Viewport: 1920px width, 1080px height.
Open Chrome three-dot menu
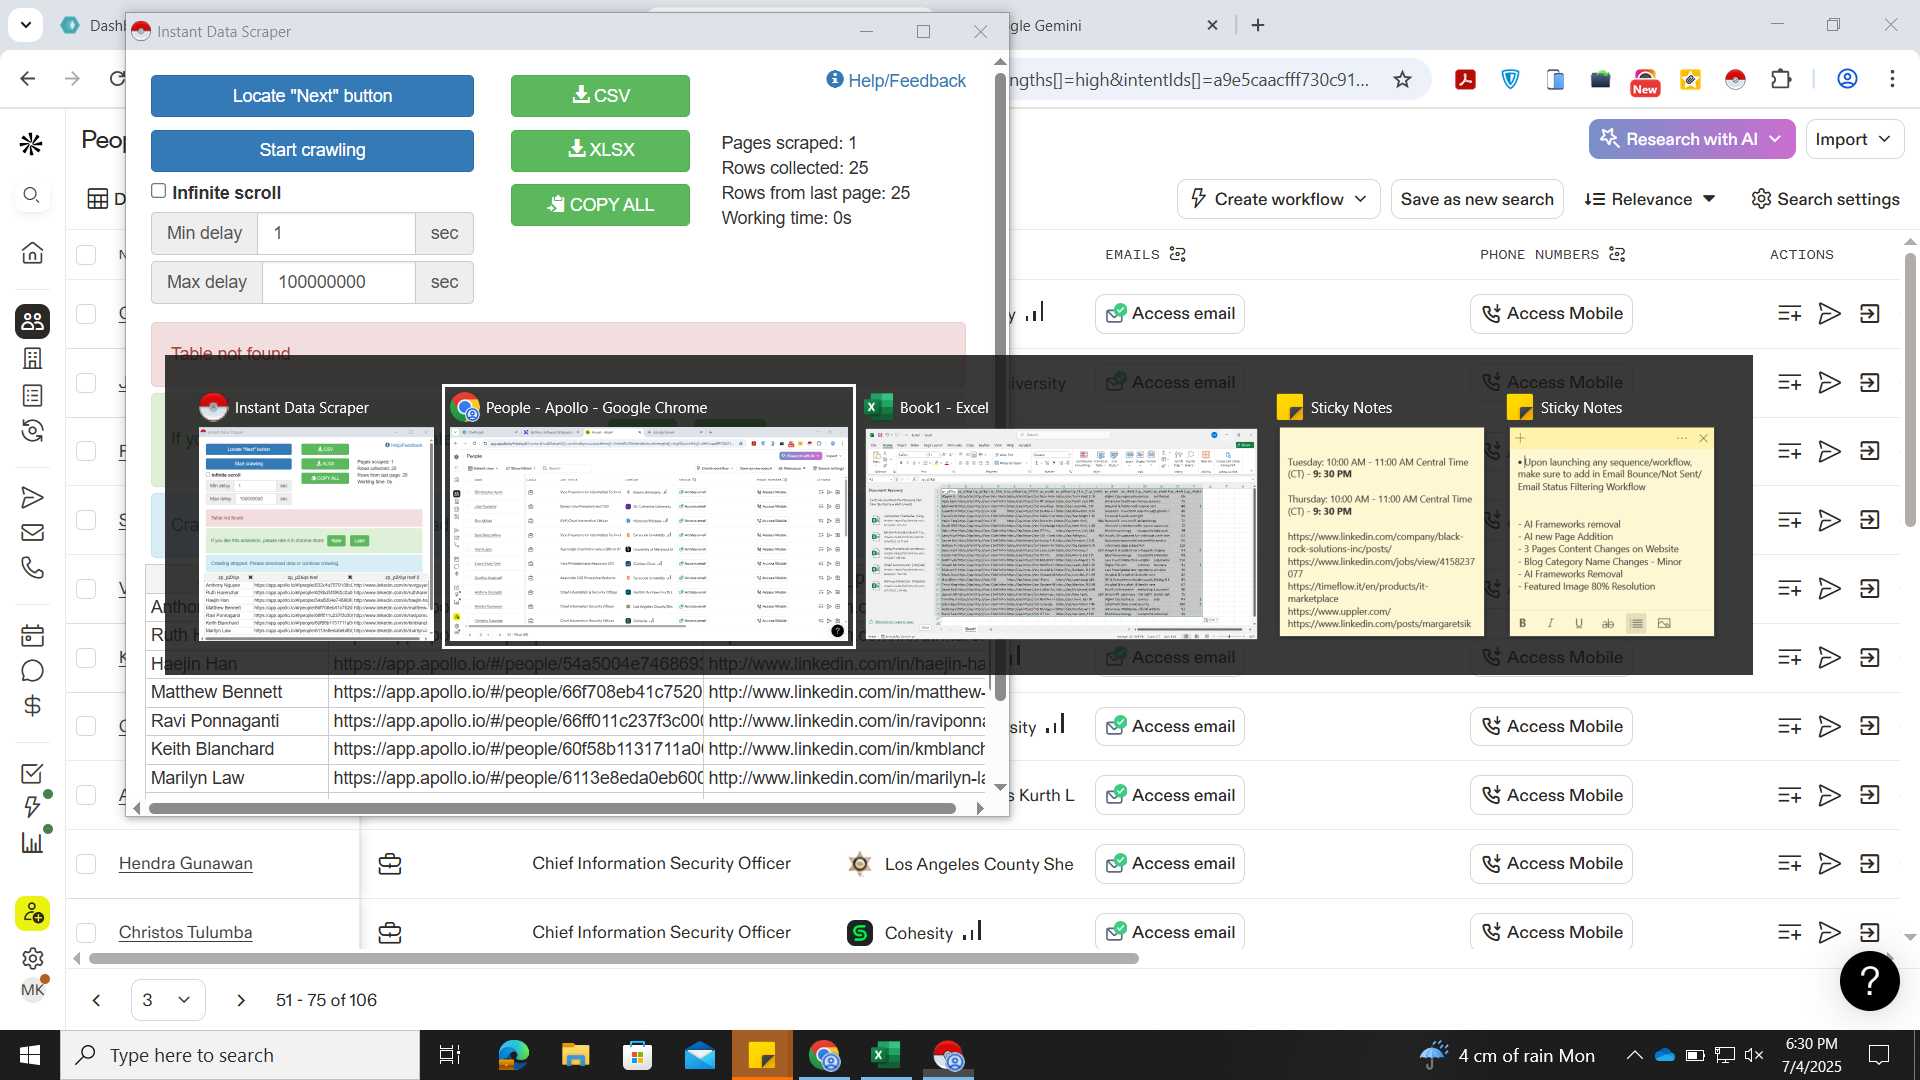click(x=1892, y=79)
